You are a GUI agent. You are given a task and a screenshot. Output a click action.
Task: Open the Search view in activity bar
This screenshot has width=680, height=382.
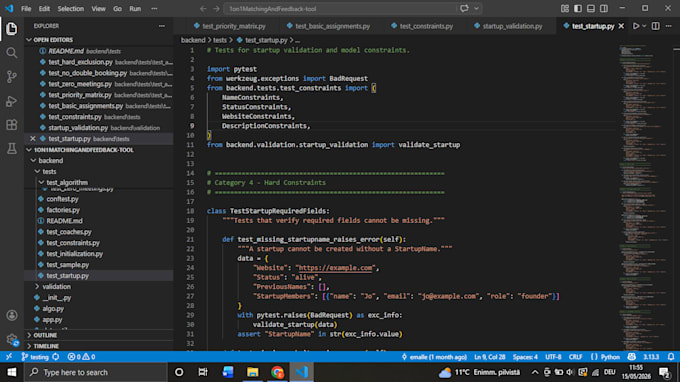pos(12,53)
